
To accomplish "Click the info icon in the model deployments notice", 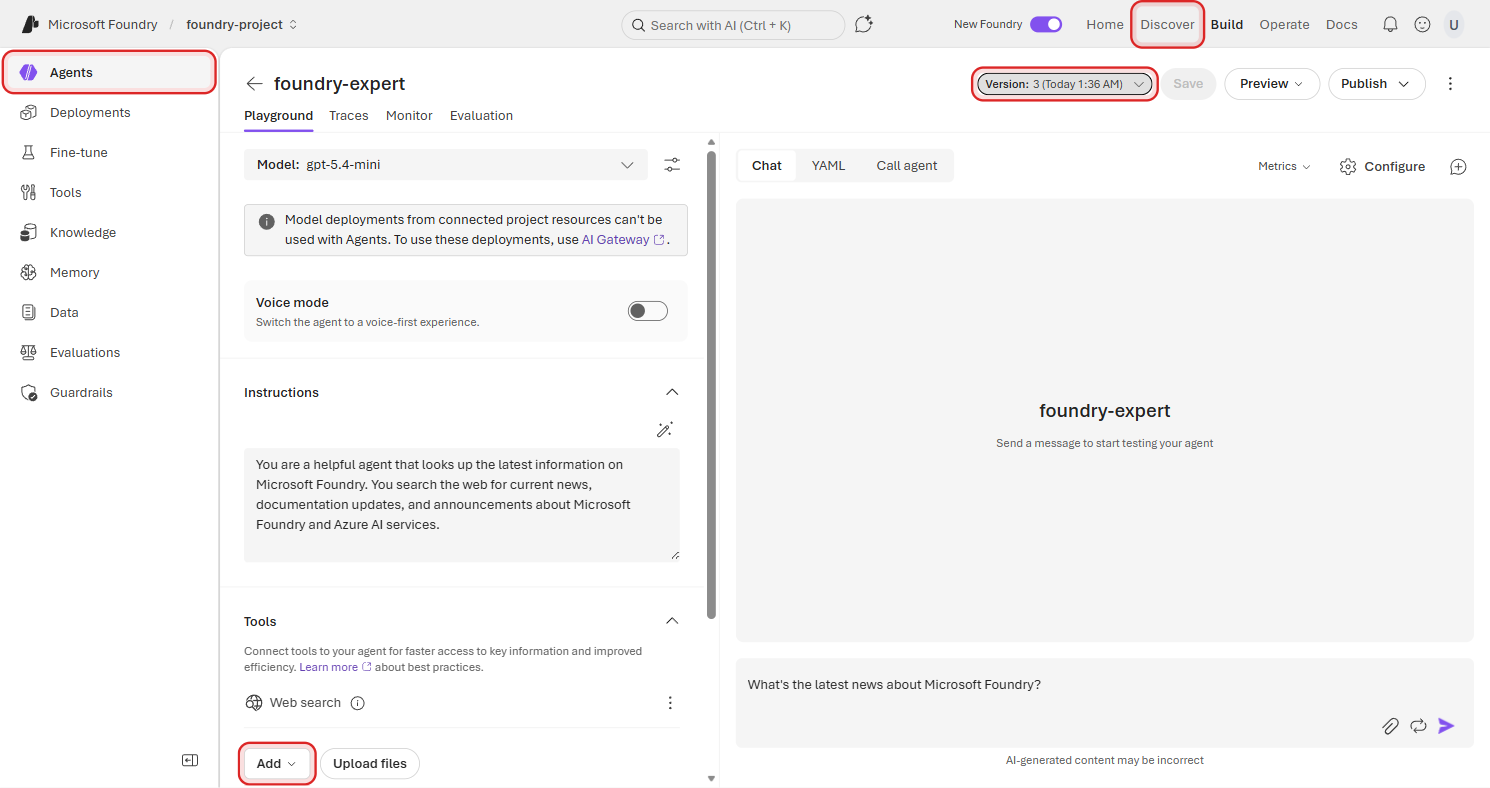I will click(x=267, y=222).
